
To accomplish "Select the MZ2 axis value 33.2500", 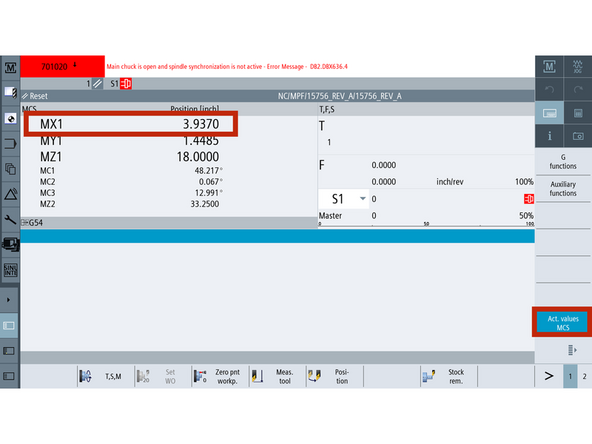I will tap(205, 204).
